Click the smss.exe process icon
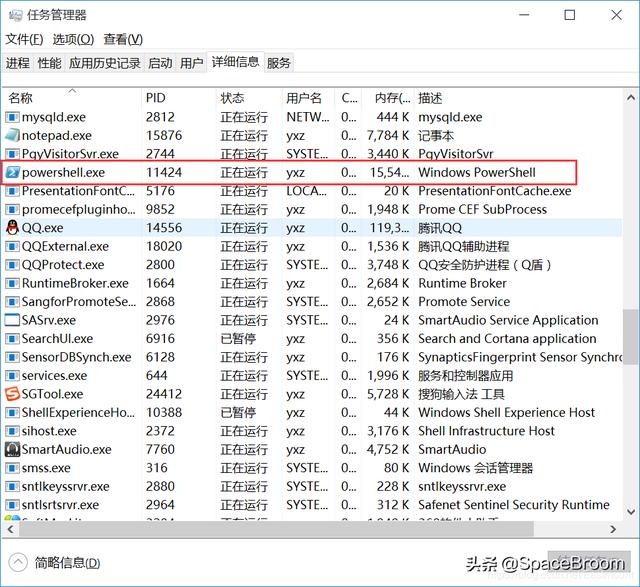The image size is (640, 587). coord(12,468)
